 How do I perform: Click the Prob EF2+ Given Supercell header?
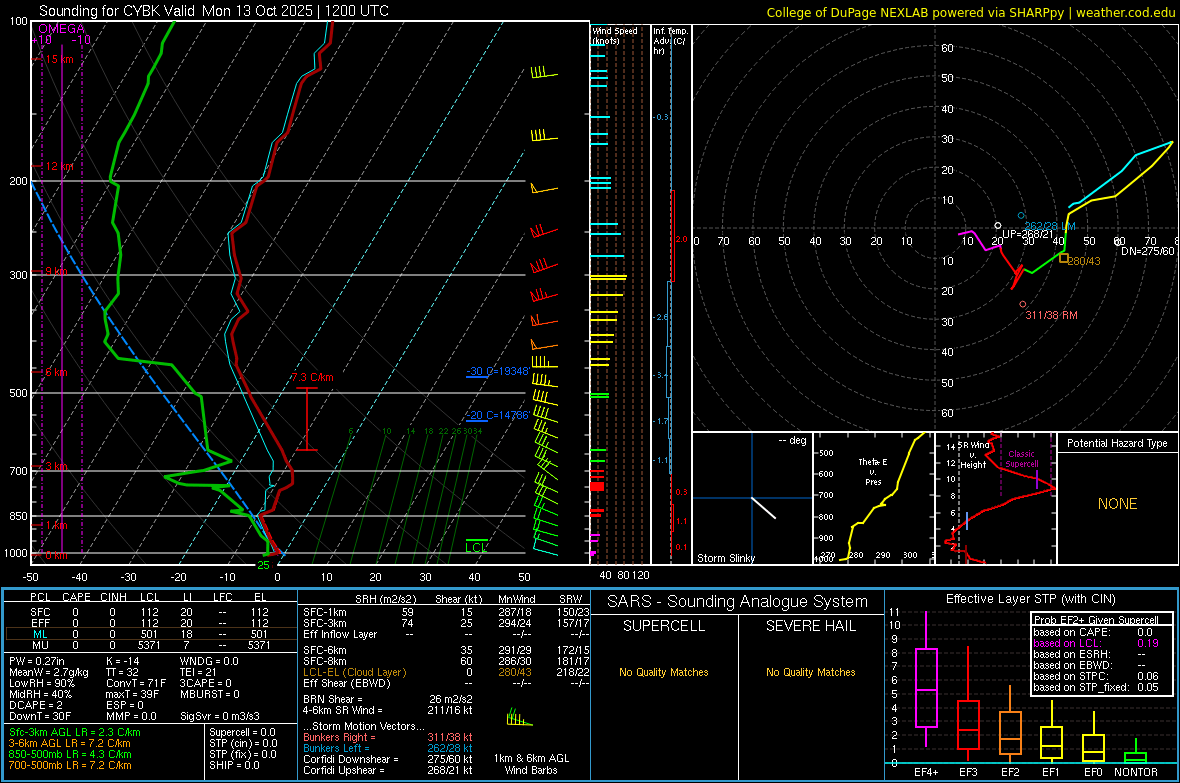pyautogui.click(x=1096, y=620)
